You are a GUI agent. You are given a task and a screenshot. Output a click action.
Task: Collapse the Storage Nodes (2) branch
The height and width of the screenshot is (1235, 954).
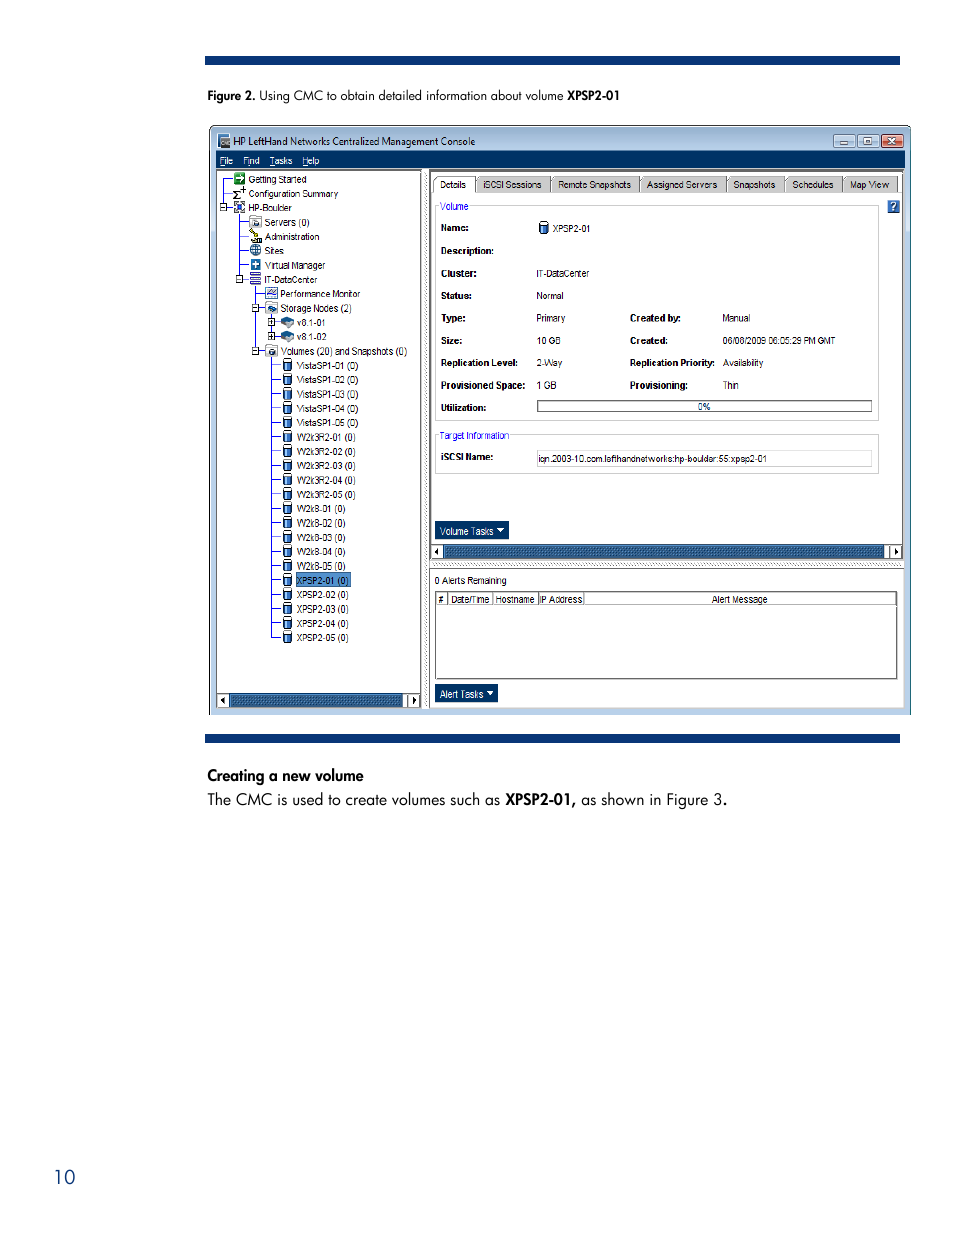pyautogui.click(x=256, y=308)
